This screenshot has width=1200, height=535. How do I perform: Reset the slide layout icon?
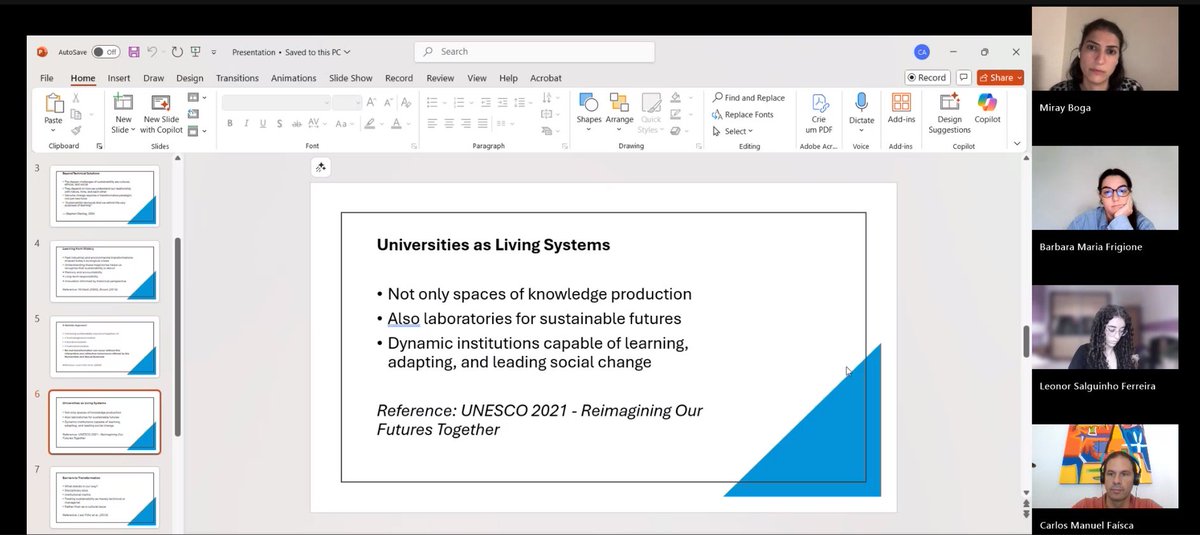[193, 114]
